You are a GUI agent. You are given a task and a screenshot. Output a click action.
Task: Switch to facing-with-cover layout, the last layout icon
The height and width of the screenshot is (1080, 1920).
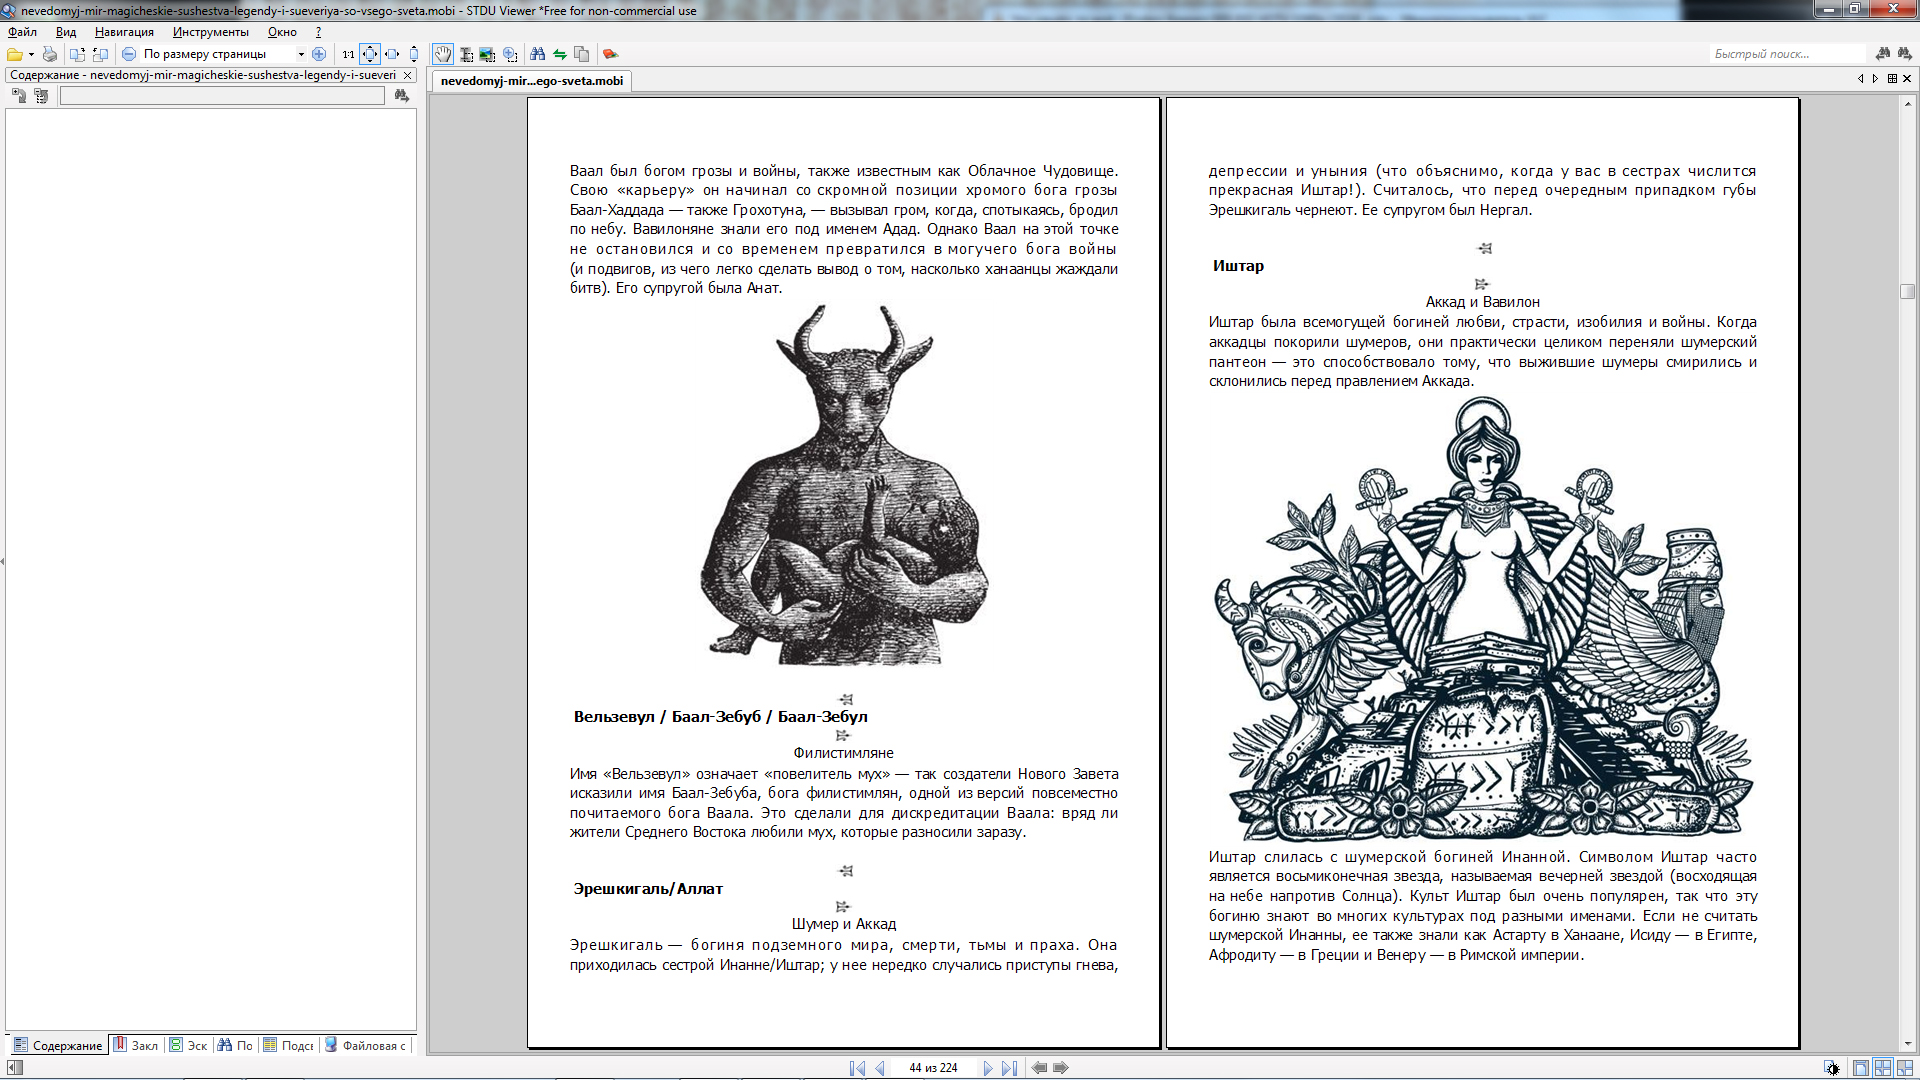click(x=1905, y=1068)
